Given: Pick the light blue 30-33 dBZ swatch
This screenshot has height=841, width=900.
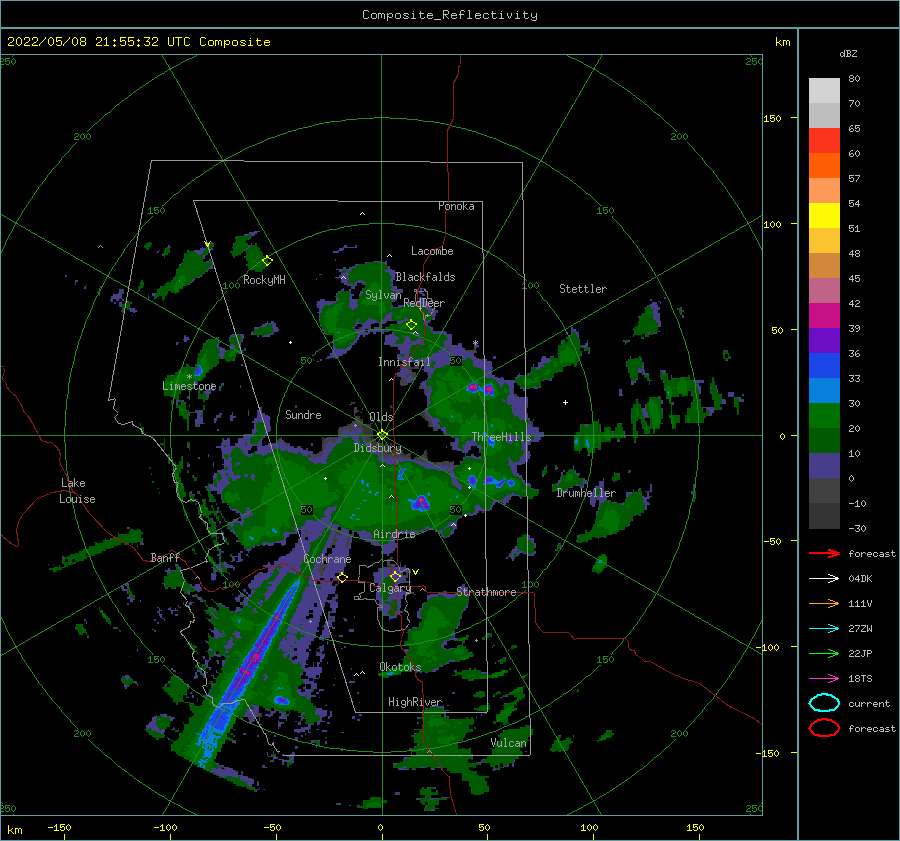Looking at the screenshot, I should point(824,391).
